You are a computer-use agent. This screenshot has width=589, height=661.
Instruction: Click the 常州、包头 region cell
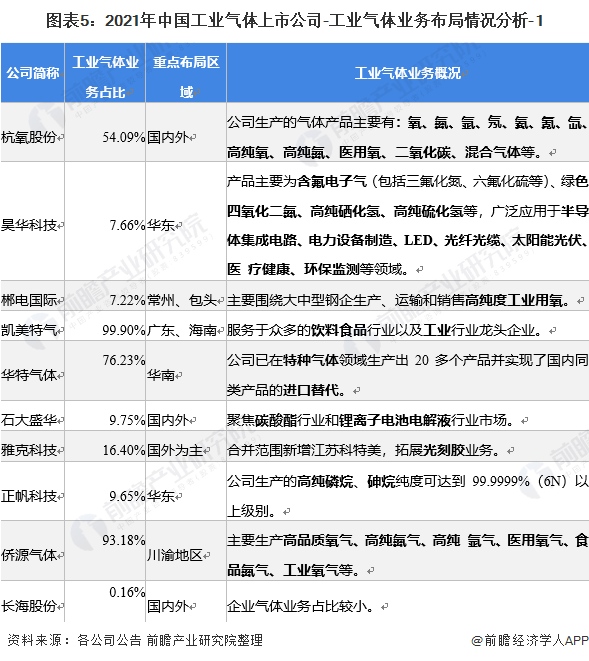[182, 300]
